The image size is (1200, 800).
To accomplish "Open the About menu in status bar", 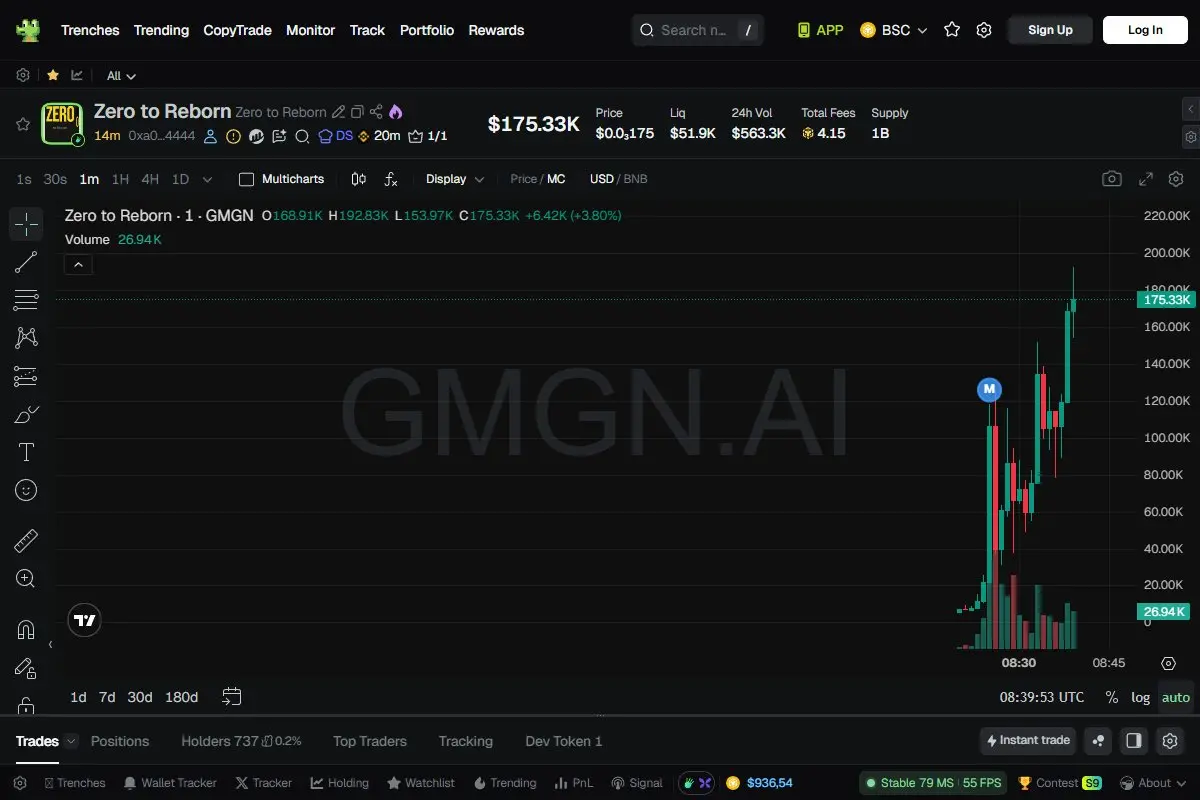I will click(1152, 783).
